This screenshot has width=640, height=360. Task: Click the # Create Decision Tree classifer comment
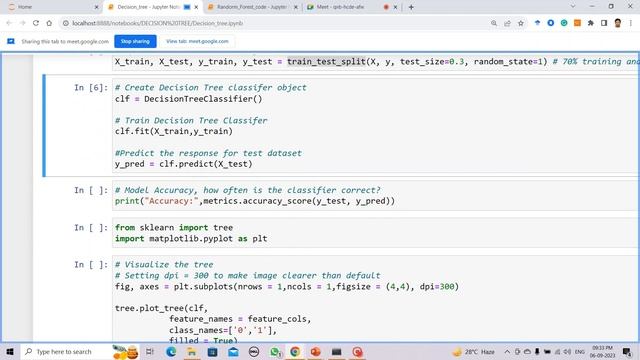211,88
